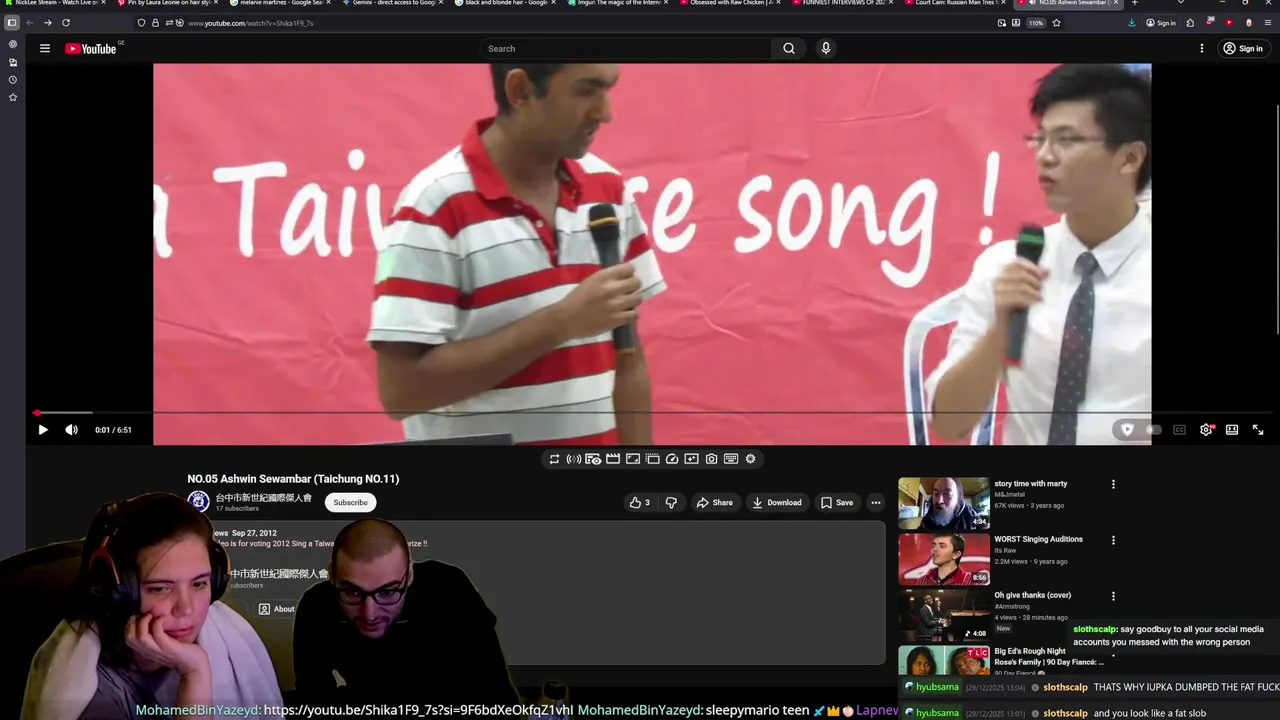Open options menu for 'story time with marty'

1113,484
